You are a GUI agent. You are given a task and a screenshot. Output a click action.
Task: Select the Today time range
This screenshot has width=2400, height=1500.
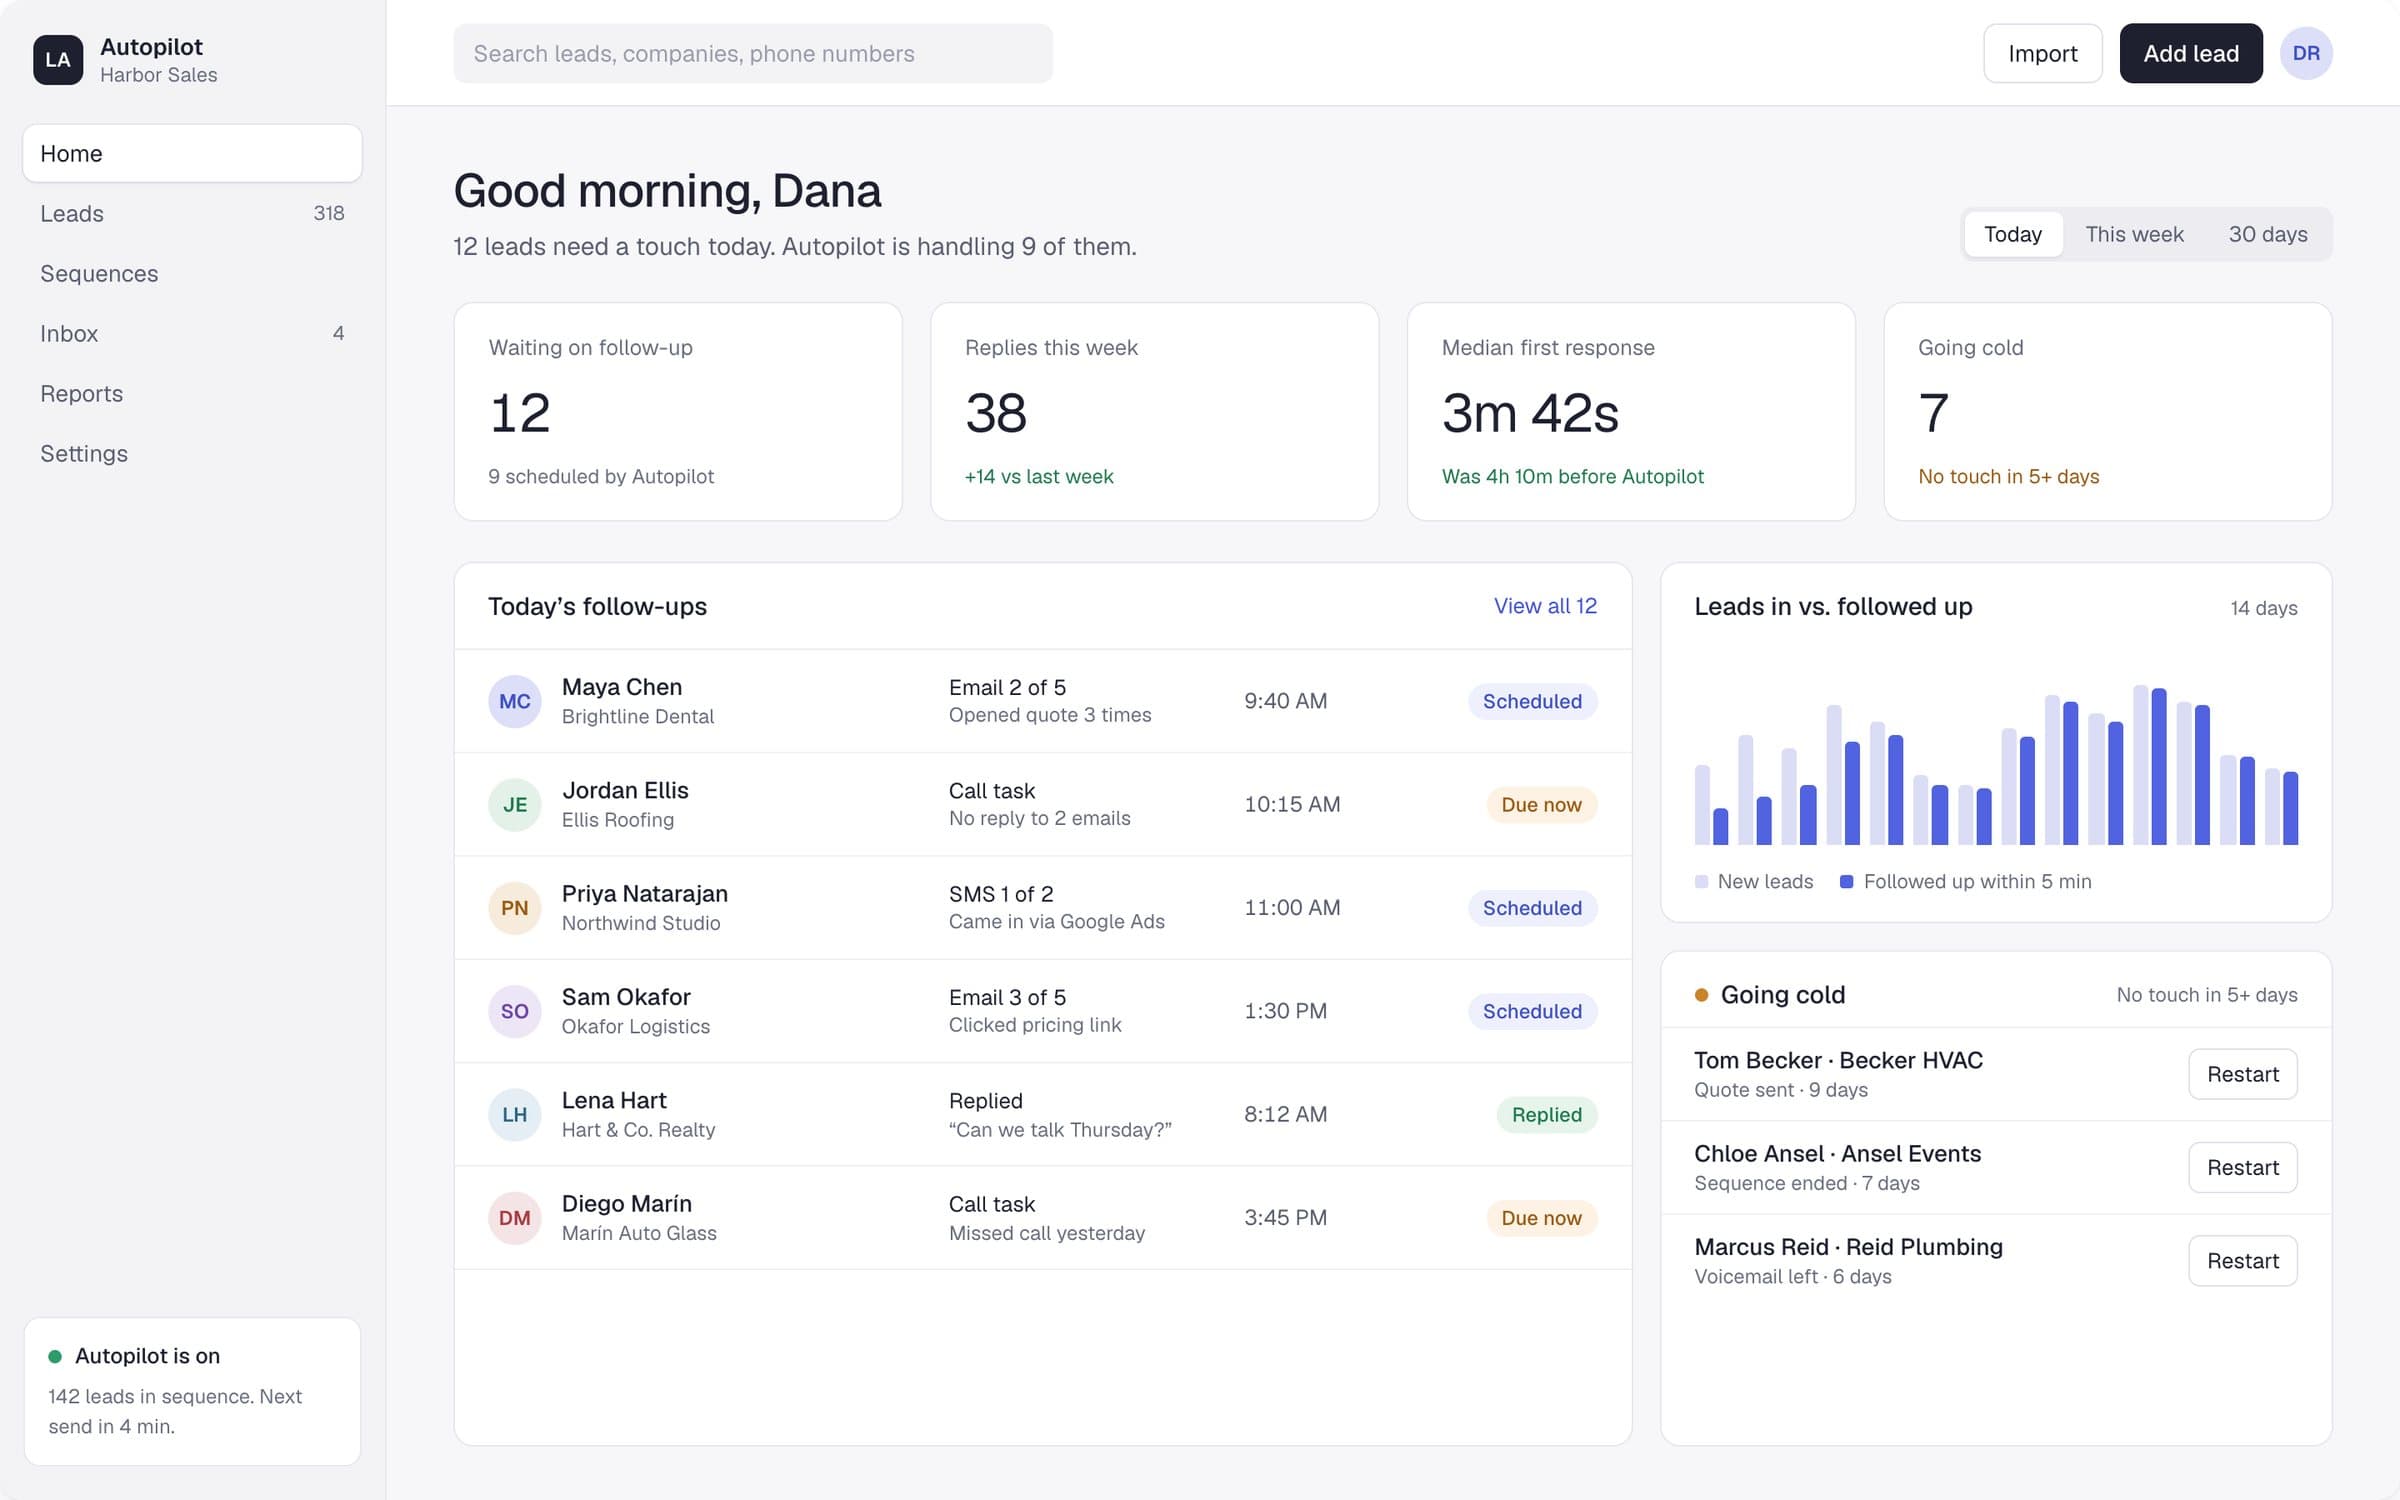(2012, 234)
